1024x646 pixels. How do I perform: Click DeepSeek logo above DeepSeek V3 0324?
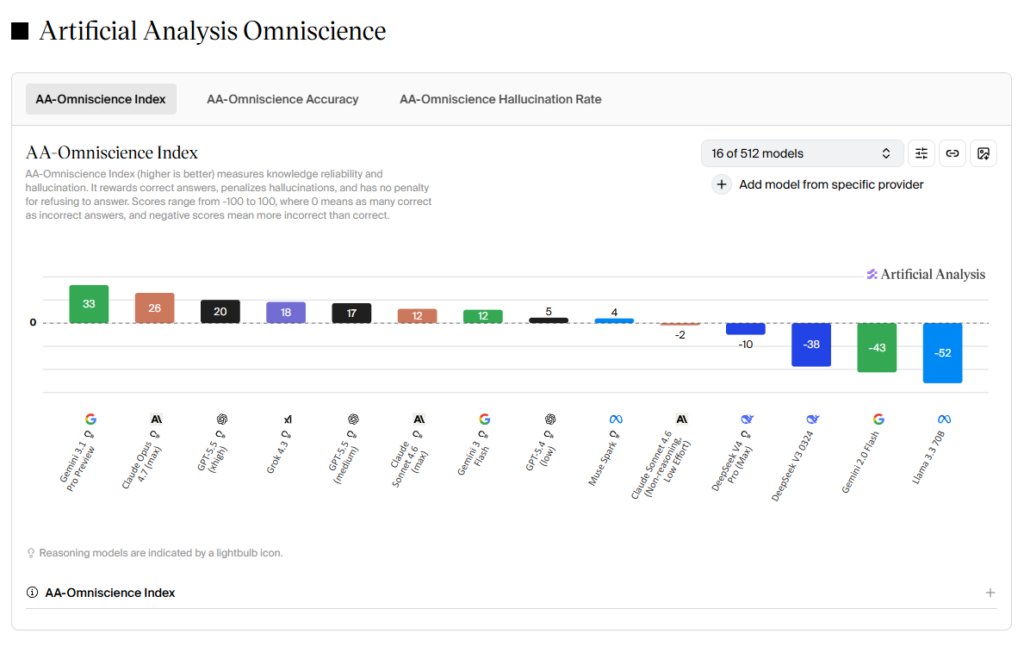813,419
